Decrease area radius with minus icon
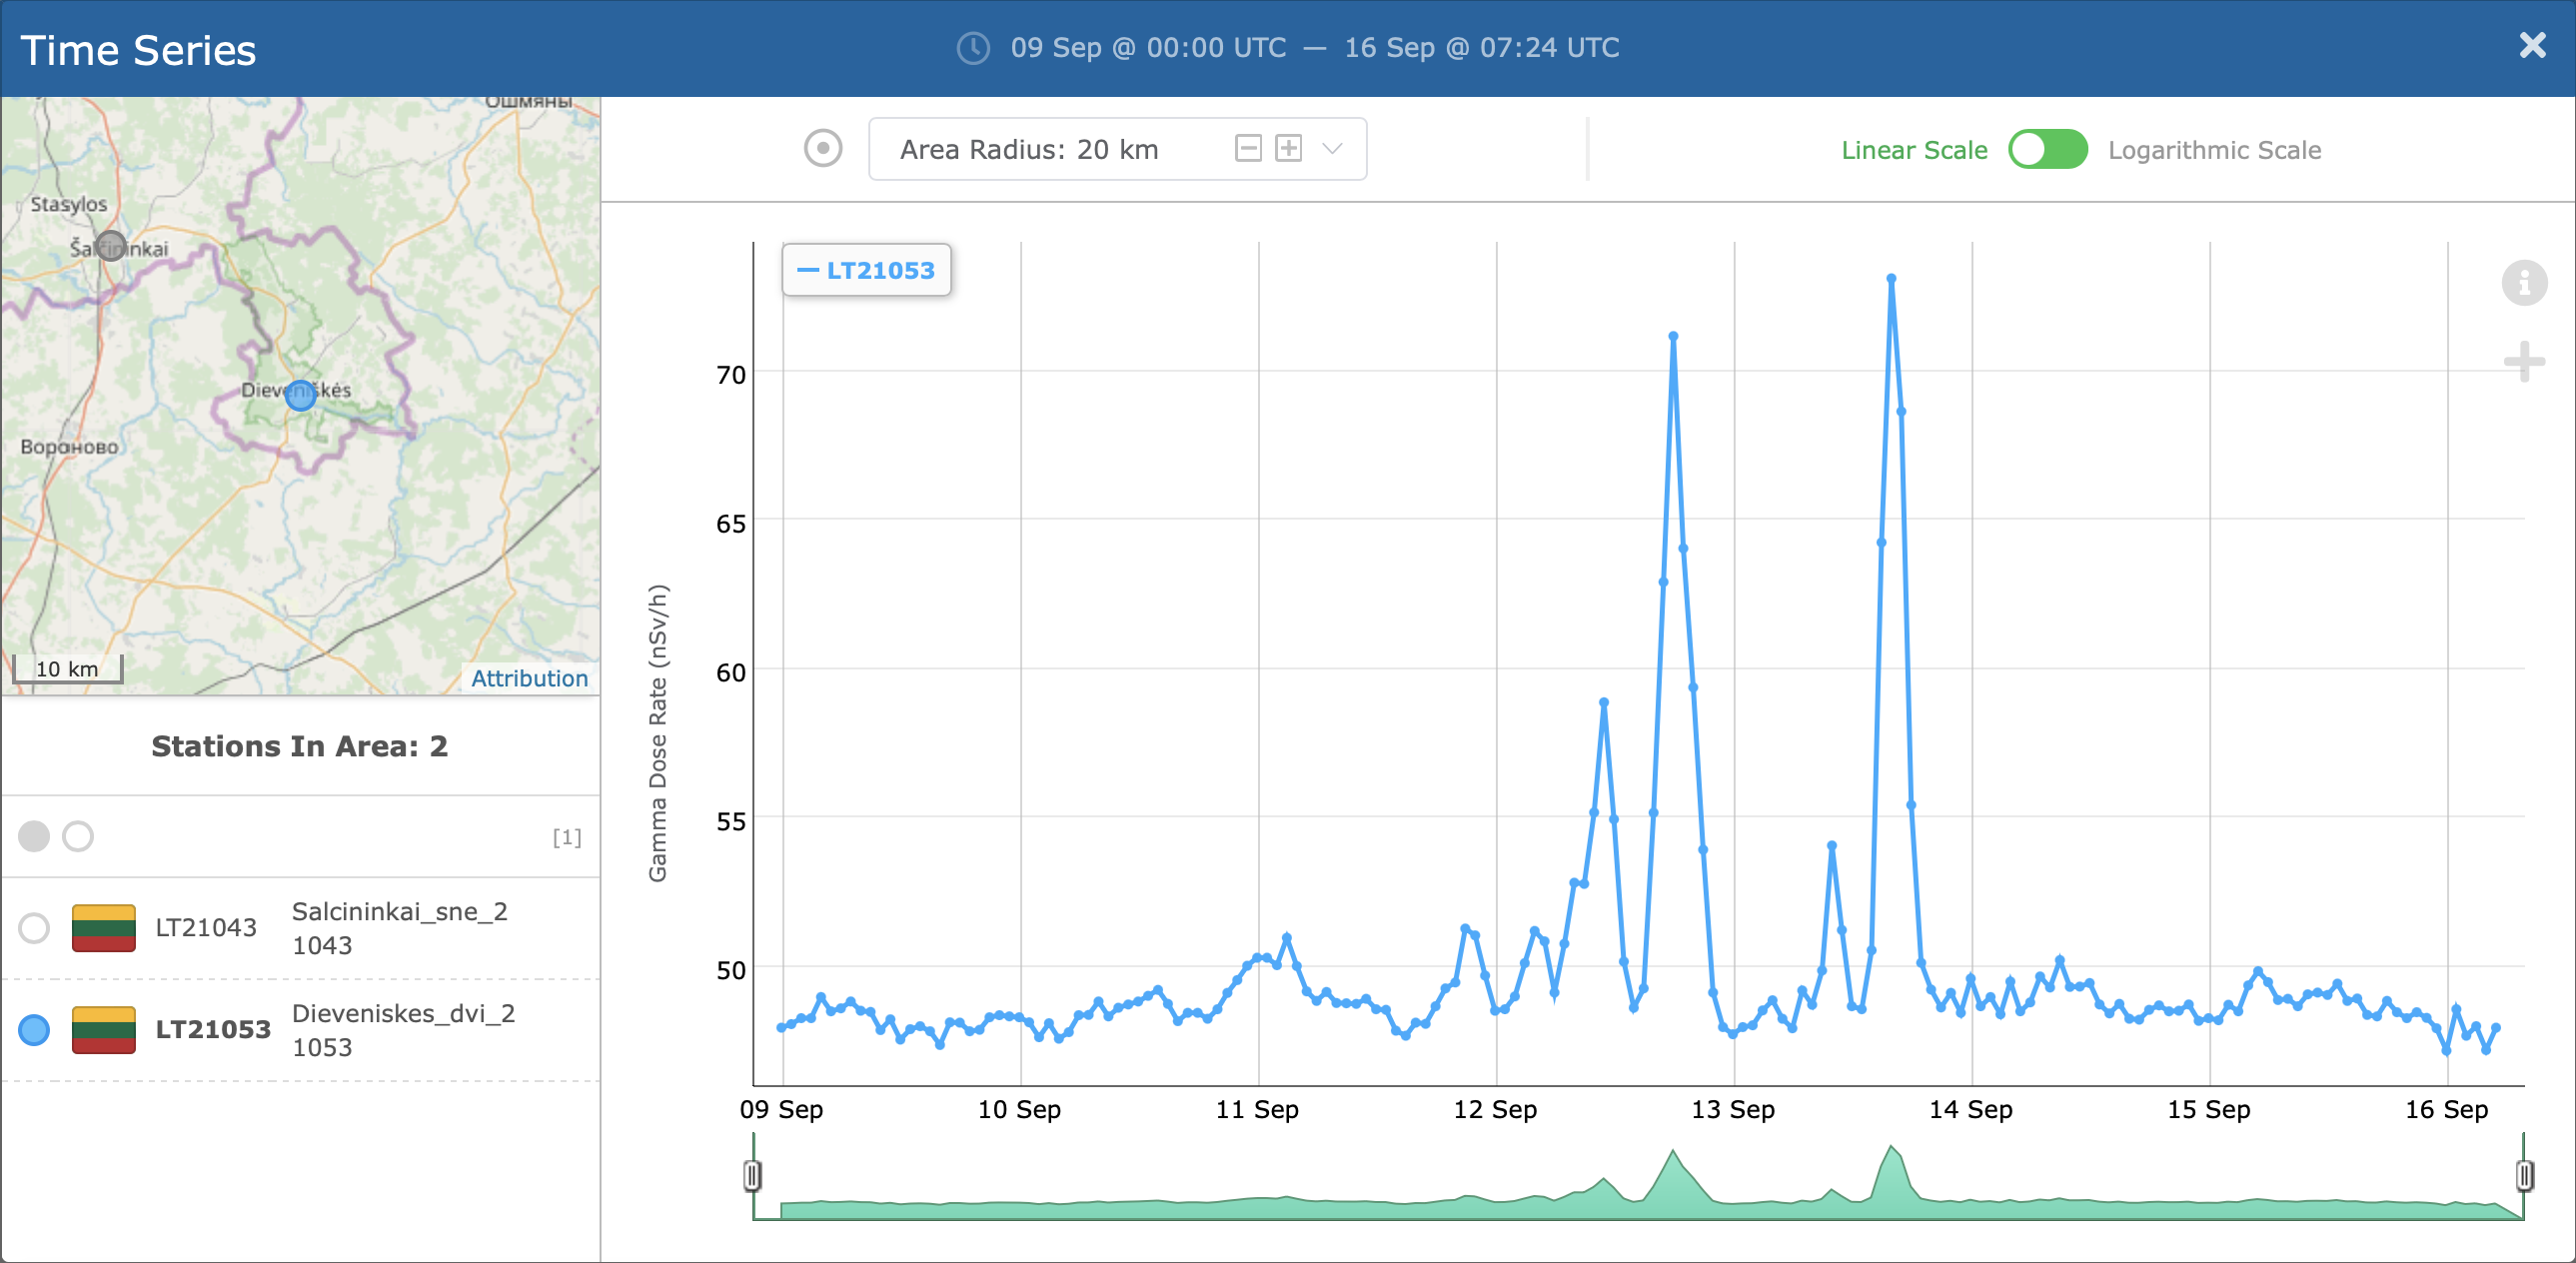 [x=1247, y=149]
